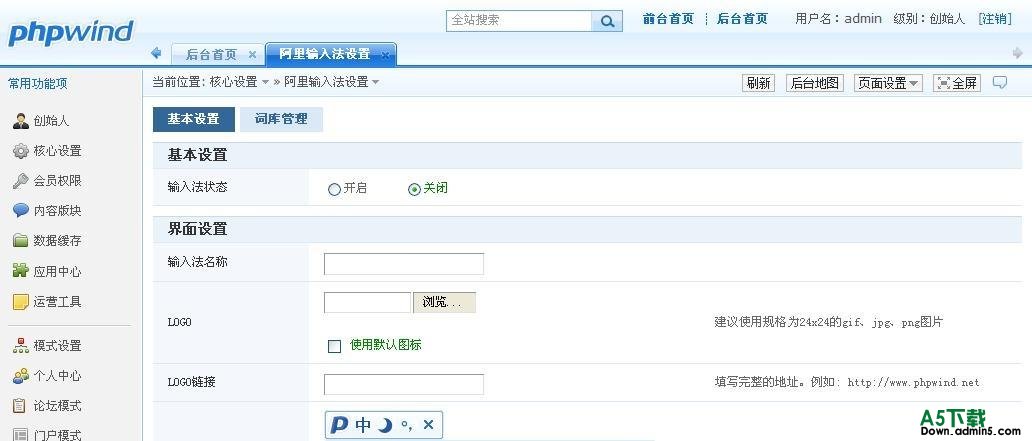The image size is (1032, 441).
Task: Click the 模式设置 hierarchy icon
Action: 21,346
